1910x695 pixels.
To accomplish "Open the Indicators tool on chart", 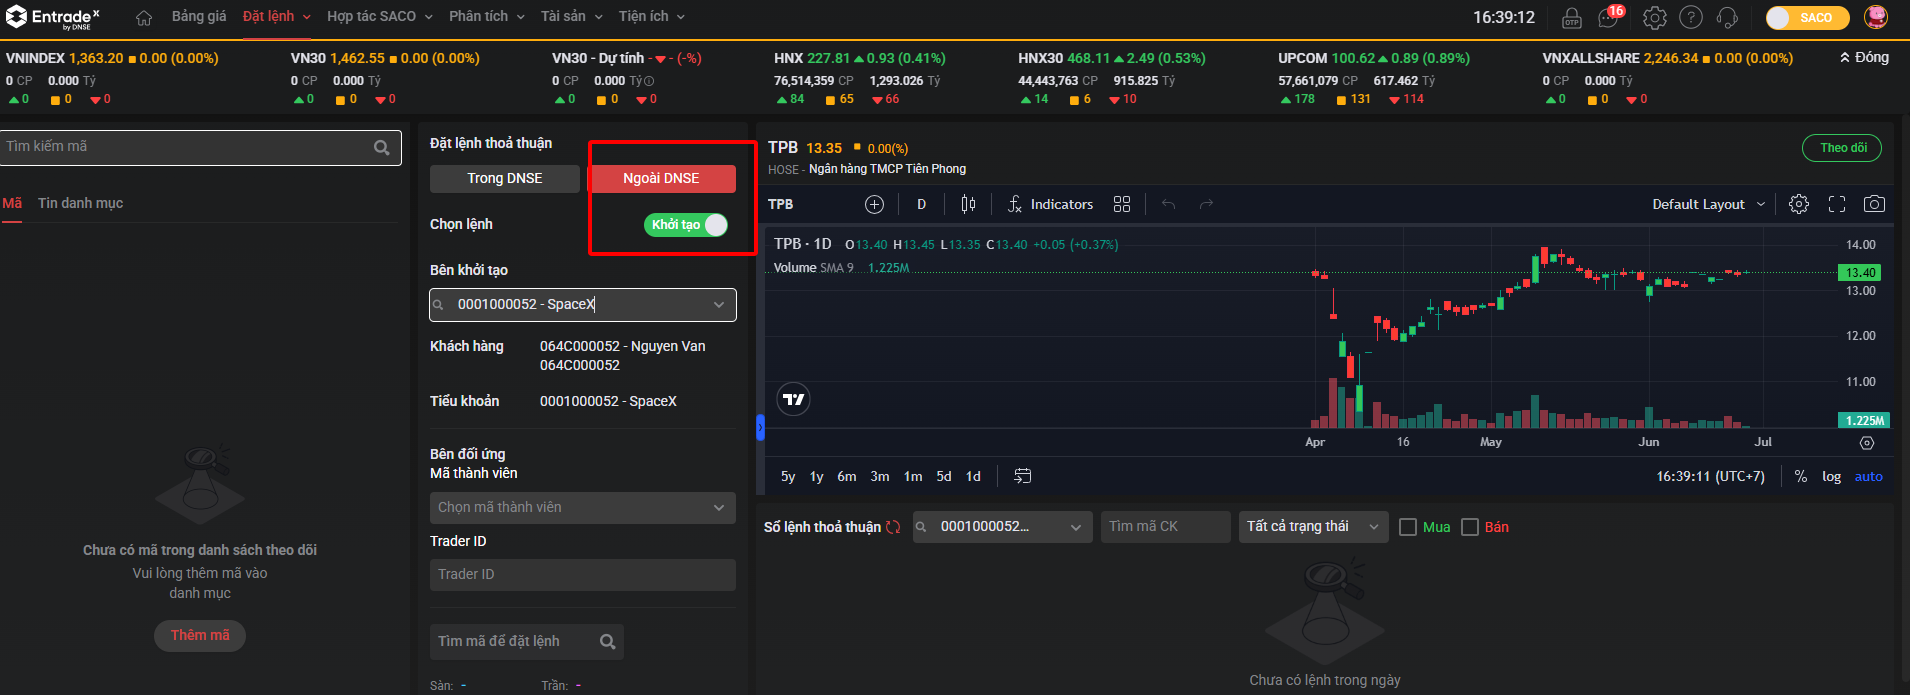I will [x=1050, y=204].
